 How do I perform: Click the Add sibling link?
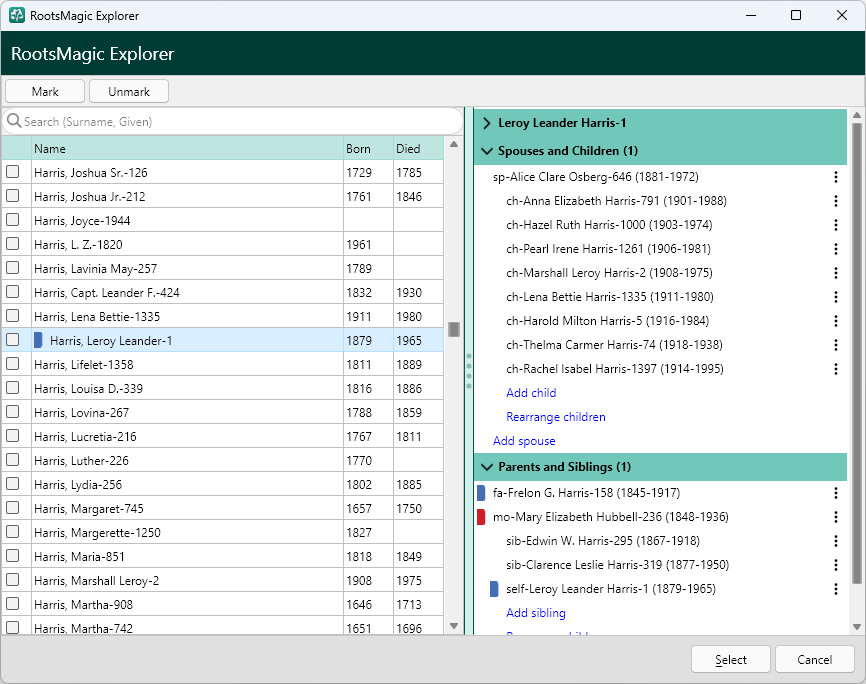[x=536, y=613]
